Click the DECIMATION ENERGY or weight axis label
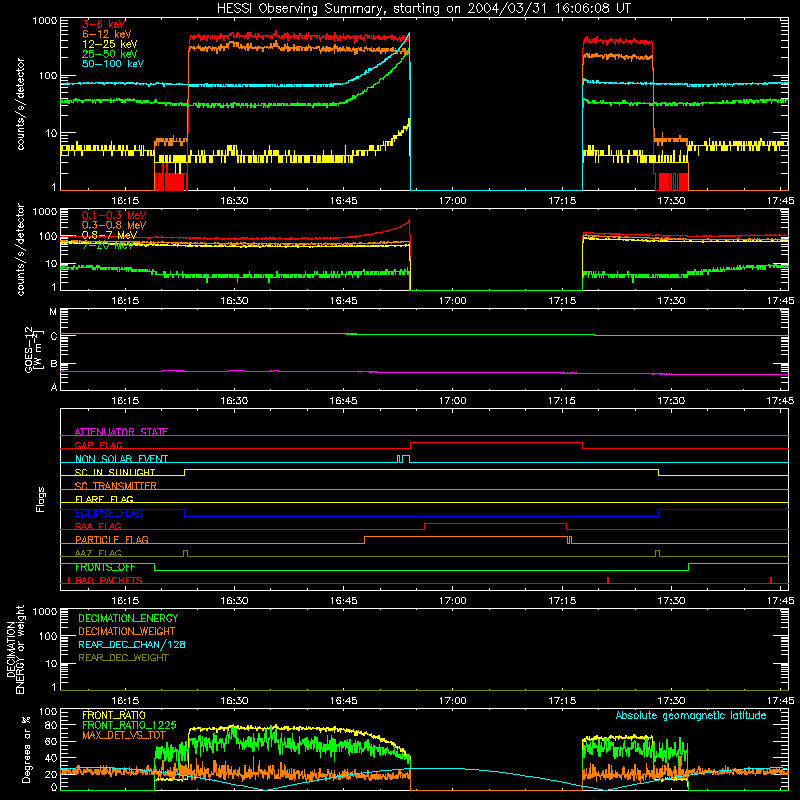The width and height of the screenshot is (800, 800). tap(15, 649)
